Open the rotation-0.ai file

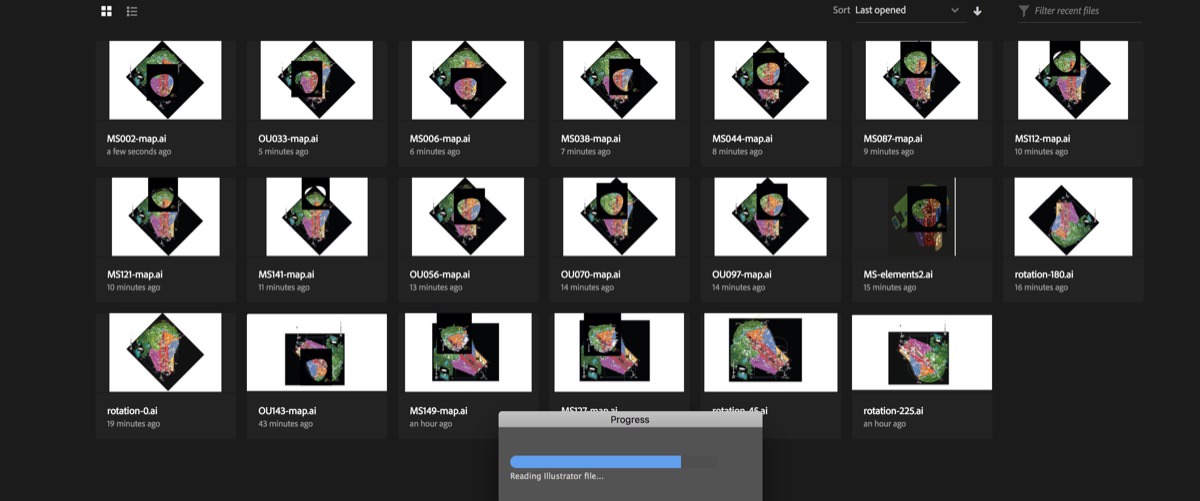click(165, 352)
